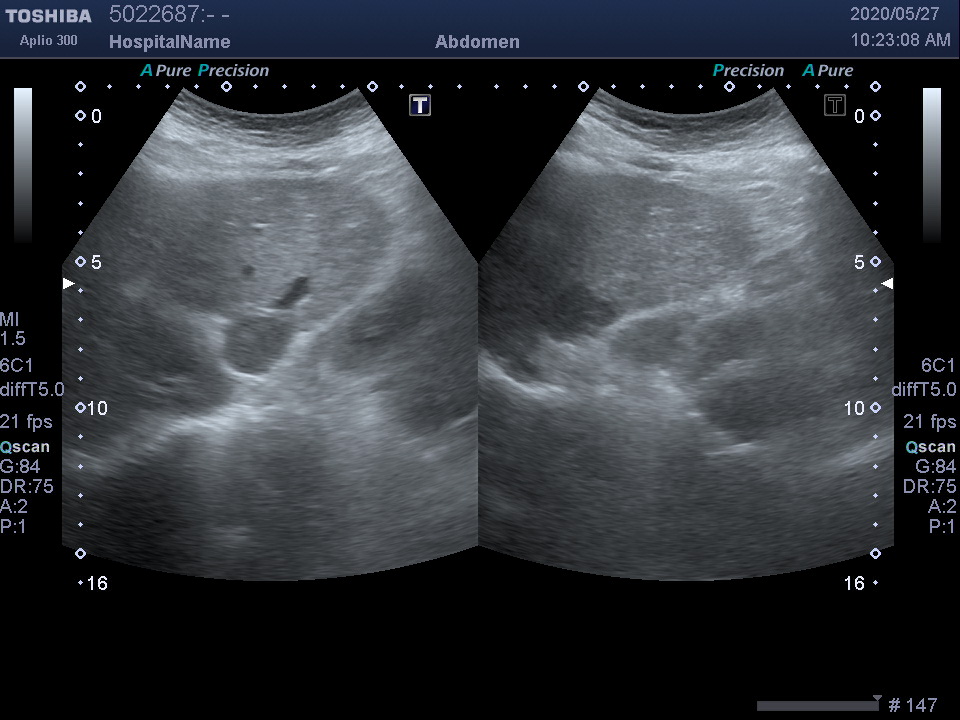The image size is (960, 720).
Task: Click the right Qscan label
Action: pyautogui.click(x=931, y=447)
